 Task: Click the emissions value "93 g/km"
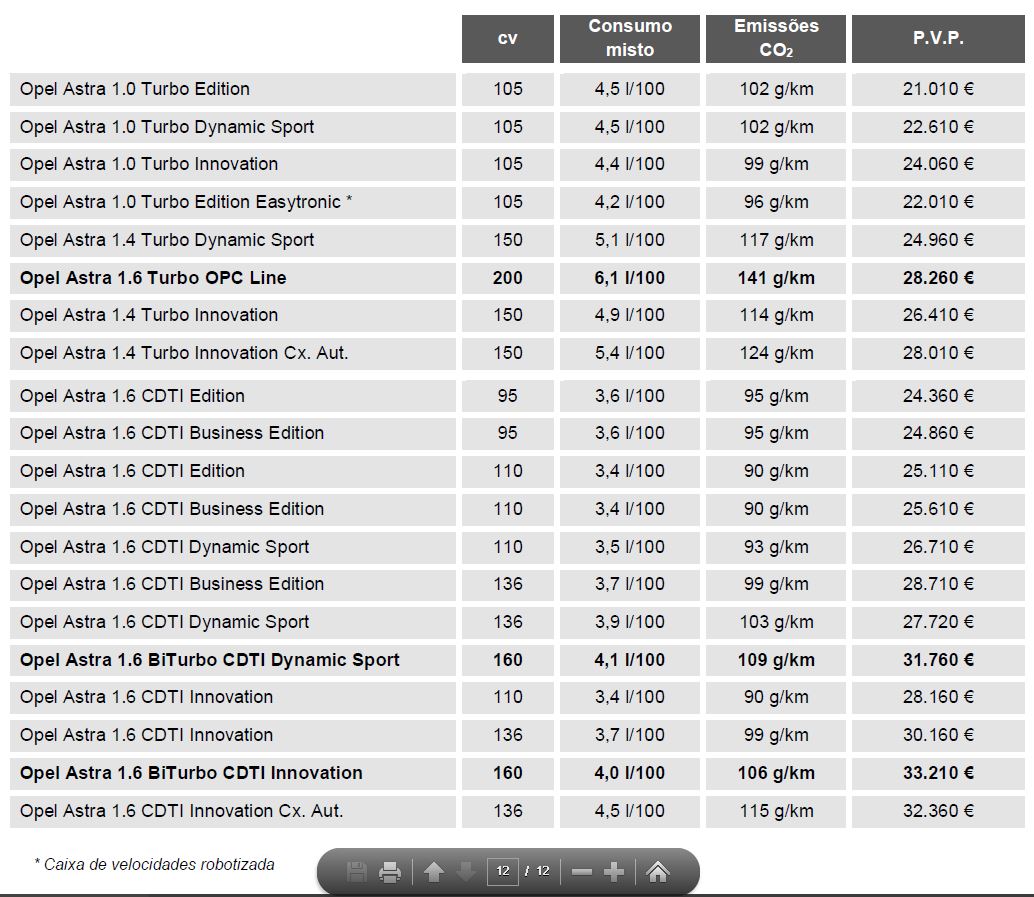pos(776,547)
